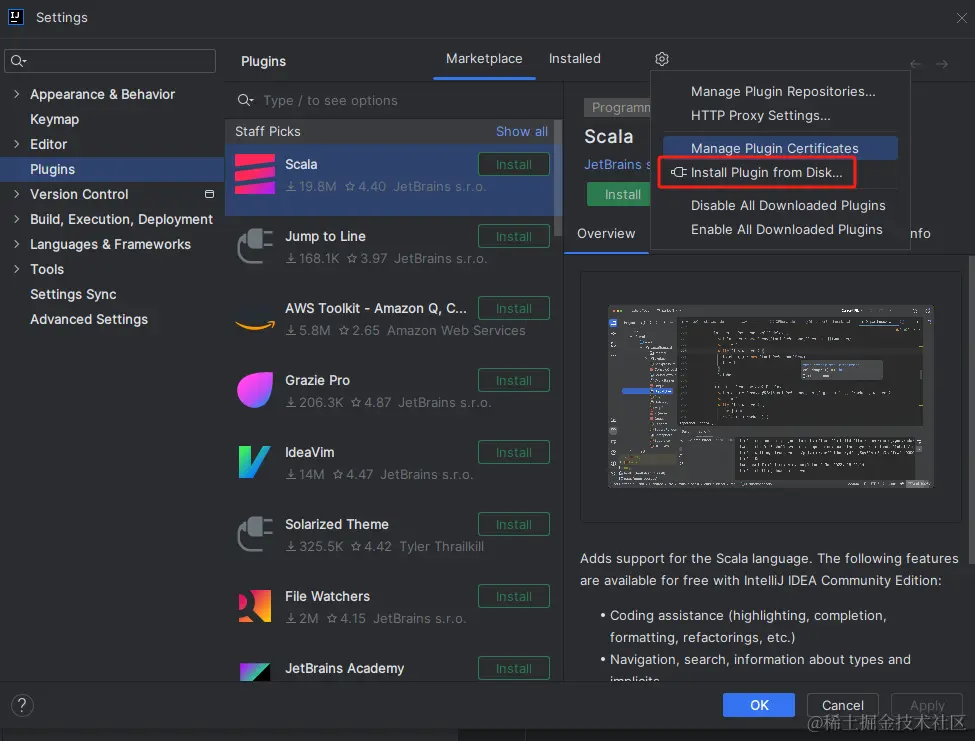The height and width of the screenshot is (741, 975).
Task: Install the Solarized Theme plugin
Action: 514,525
